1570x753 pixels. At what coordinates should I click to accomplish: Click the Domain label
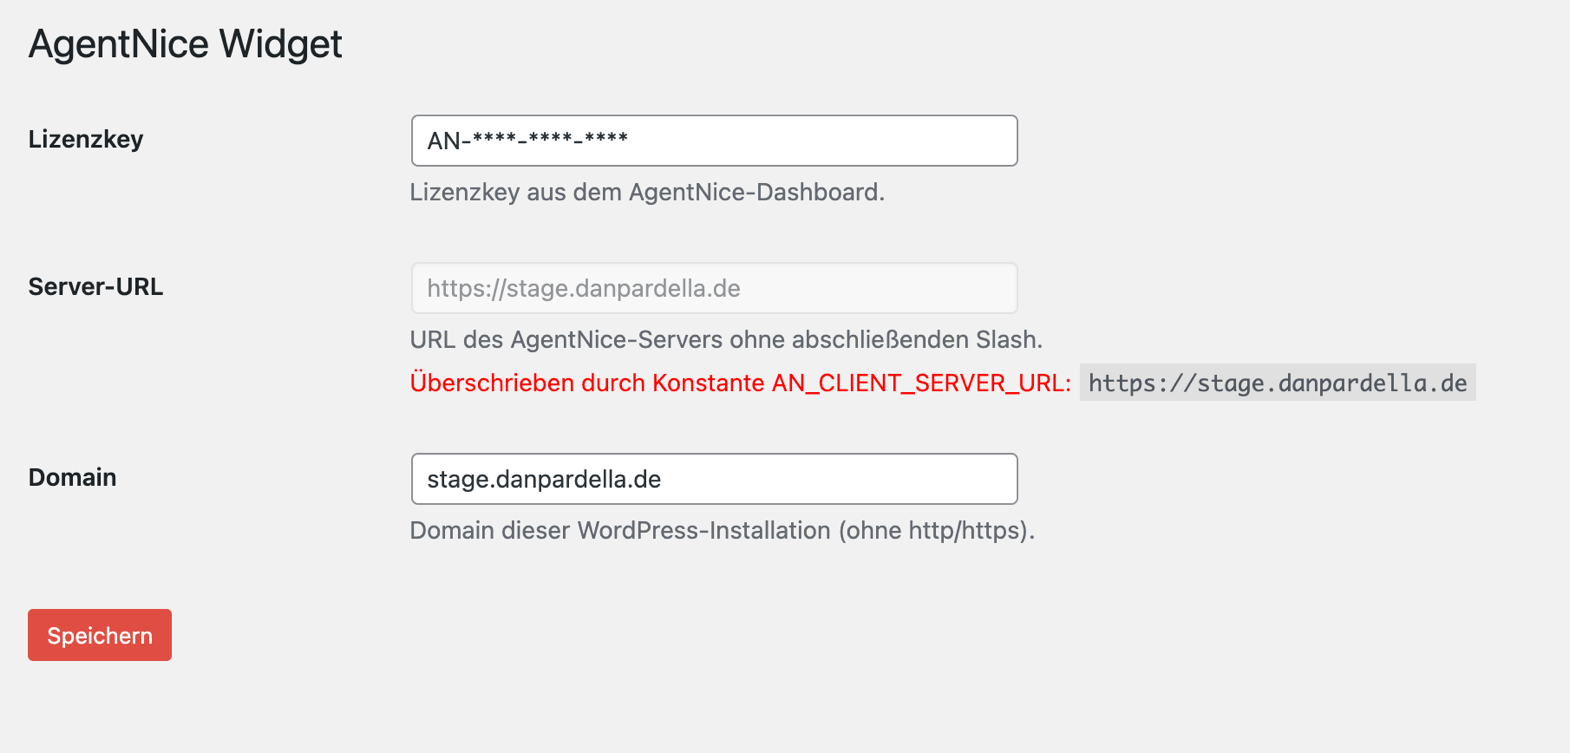[72, 477]
